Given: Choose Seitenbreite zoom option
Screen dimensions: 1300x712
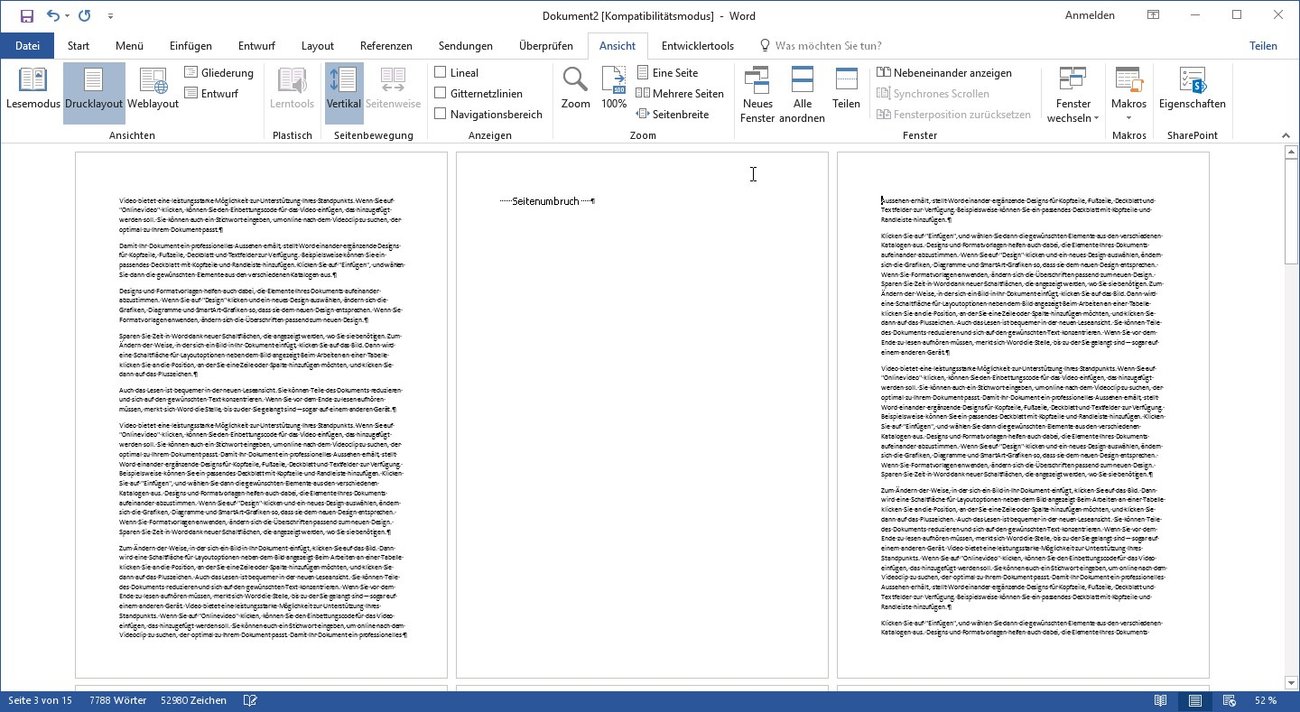Looking at the screenshot, I should (x=672, y=115).
